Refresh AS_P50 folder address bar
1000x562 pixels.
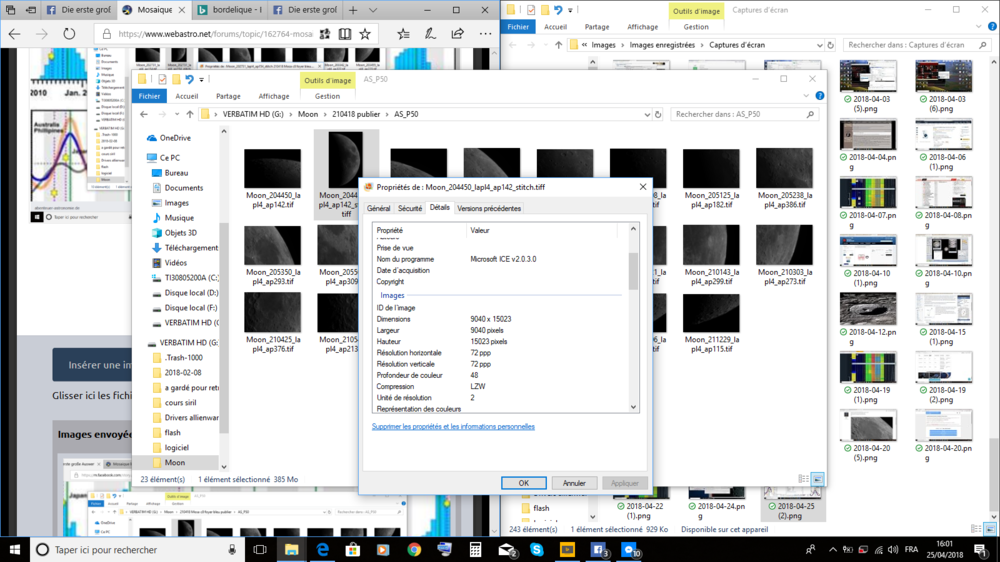tap(658, 114)
